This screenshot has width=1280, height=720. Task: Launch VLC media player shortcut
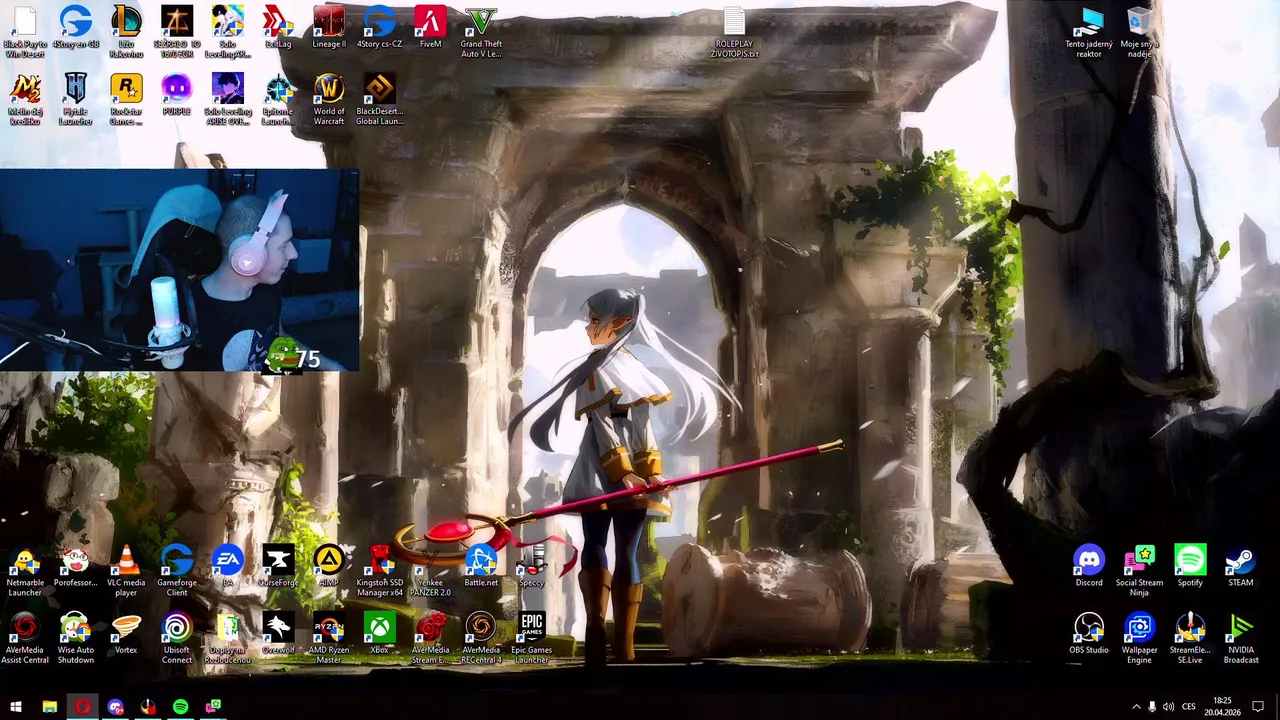pyautogui.click(x=126, y=570)
